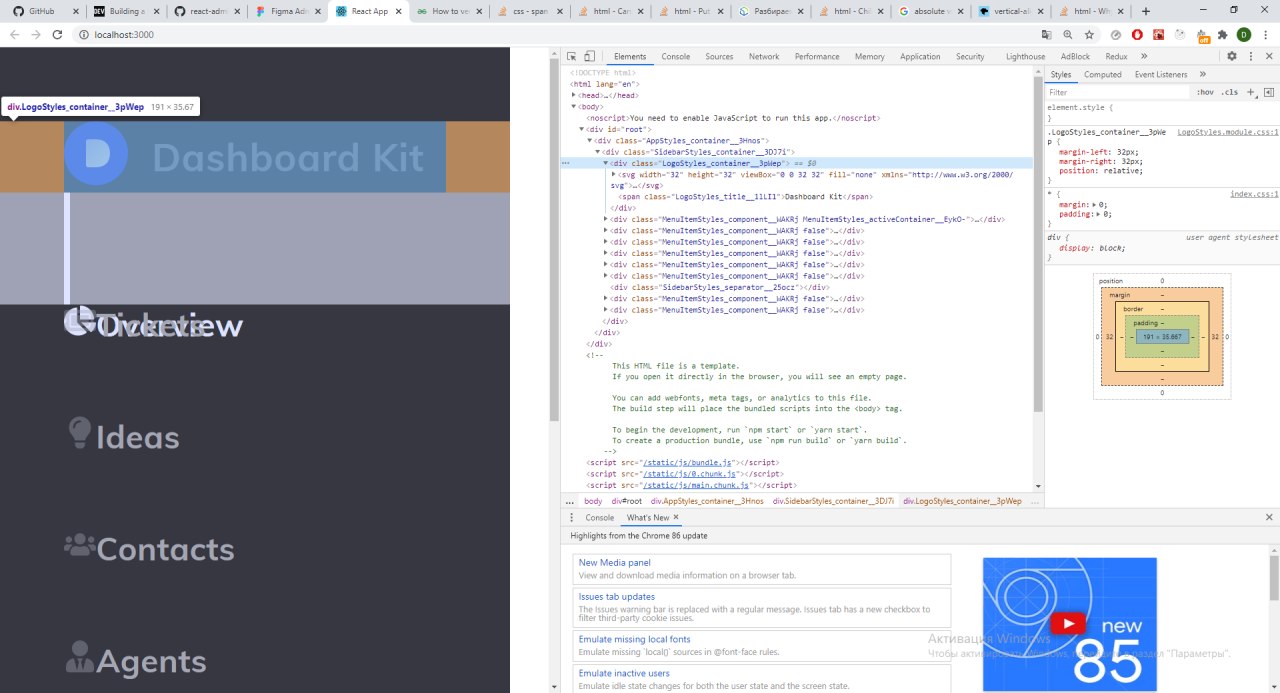This screenshot has height=693, width=1280.
Task: Expand the svg width 32 node
Action: coord(614,174)
